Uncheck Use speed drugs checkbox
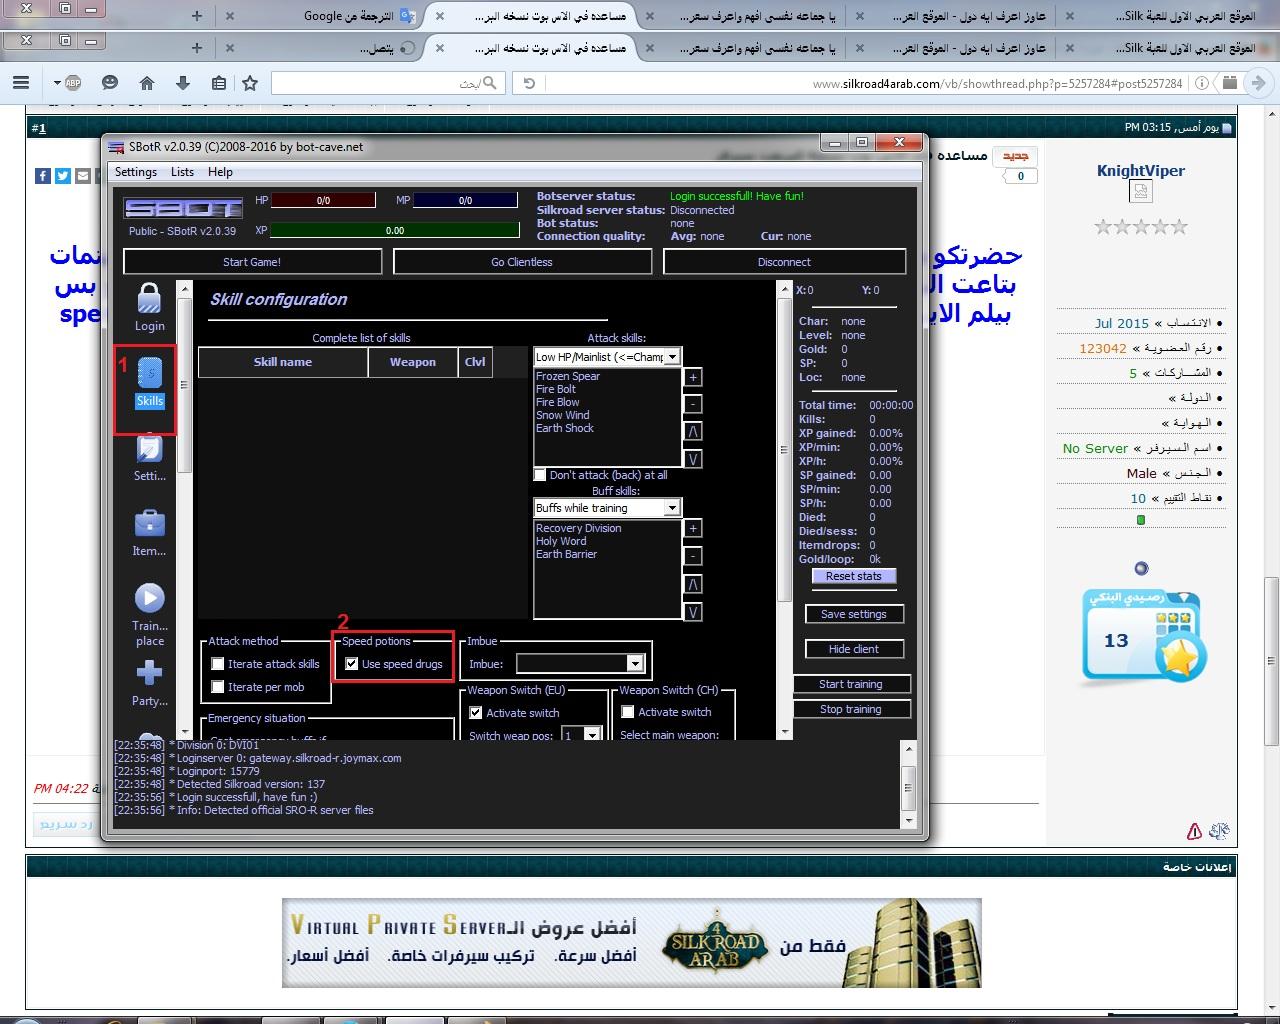This screenshot has width=1280, height=1024. point(352,664)
